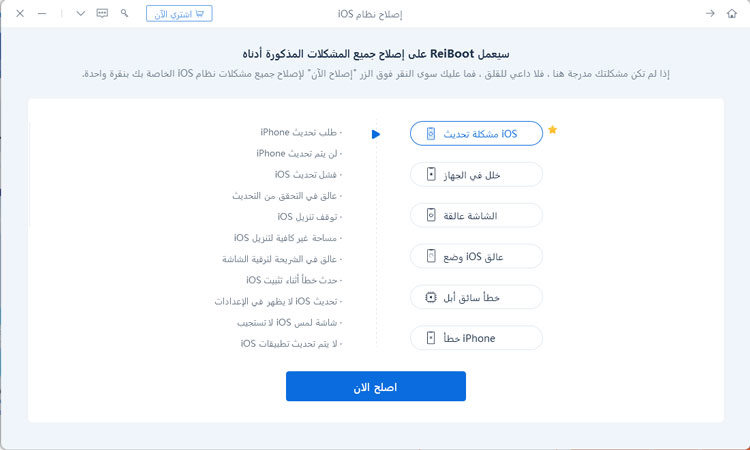Click the stuck screen phone icon

(x=431, y=216)
